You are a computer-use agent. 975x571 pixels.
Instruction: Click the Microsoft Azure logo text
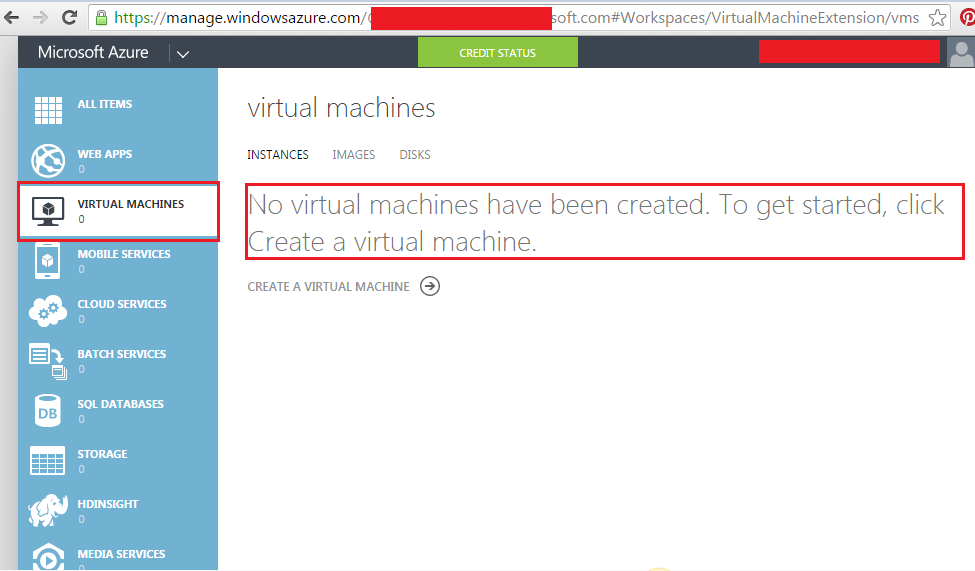click(x=93, y=52)
